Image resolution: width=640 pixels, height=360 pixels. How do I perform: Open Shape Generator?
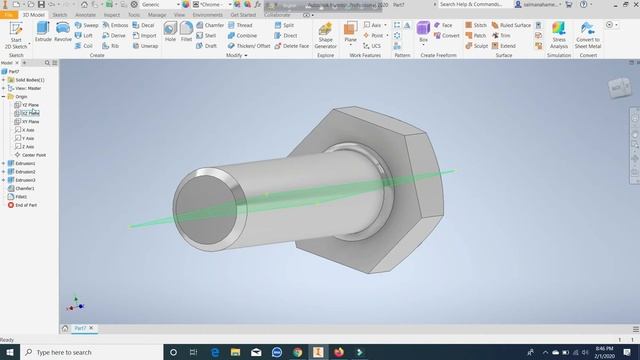pos(325,36)
